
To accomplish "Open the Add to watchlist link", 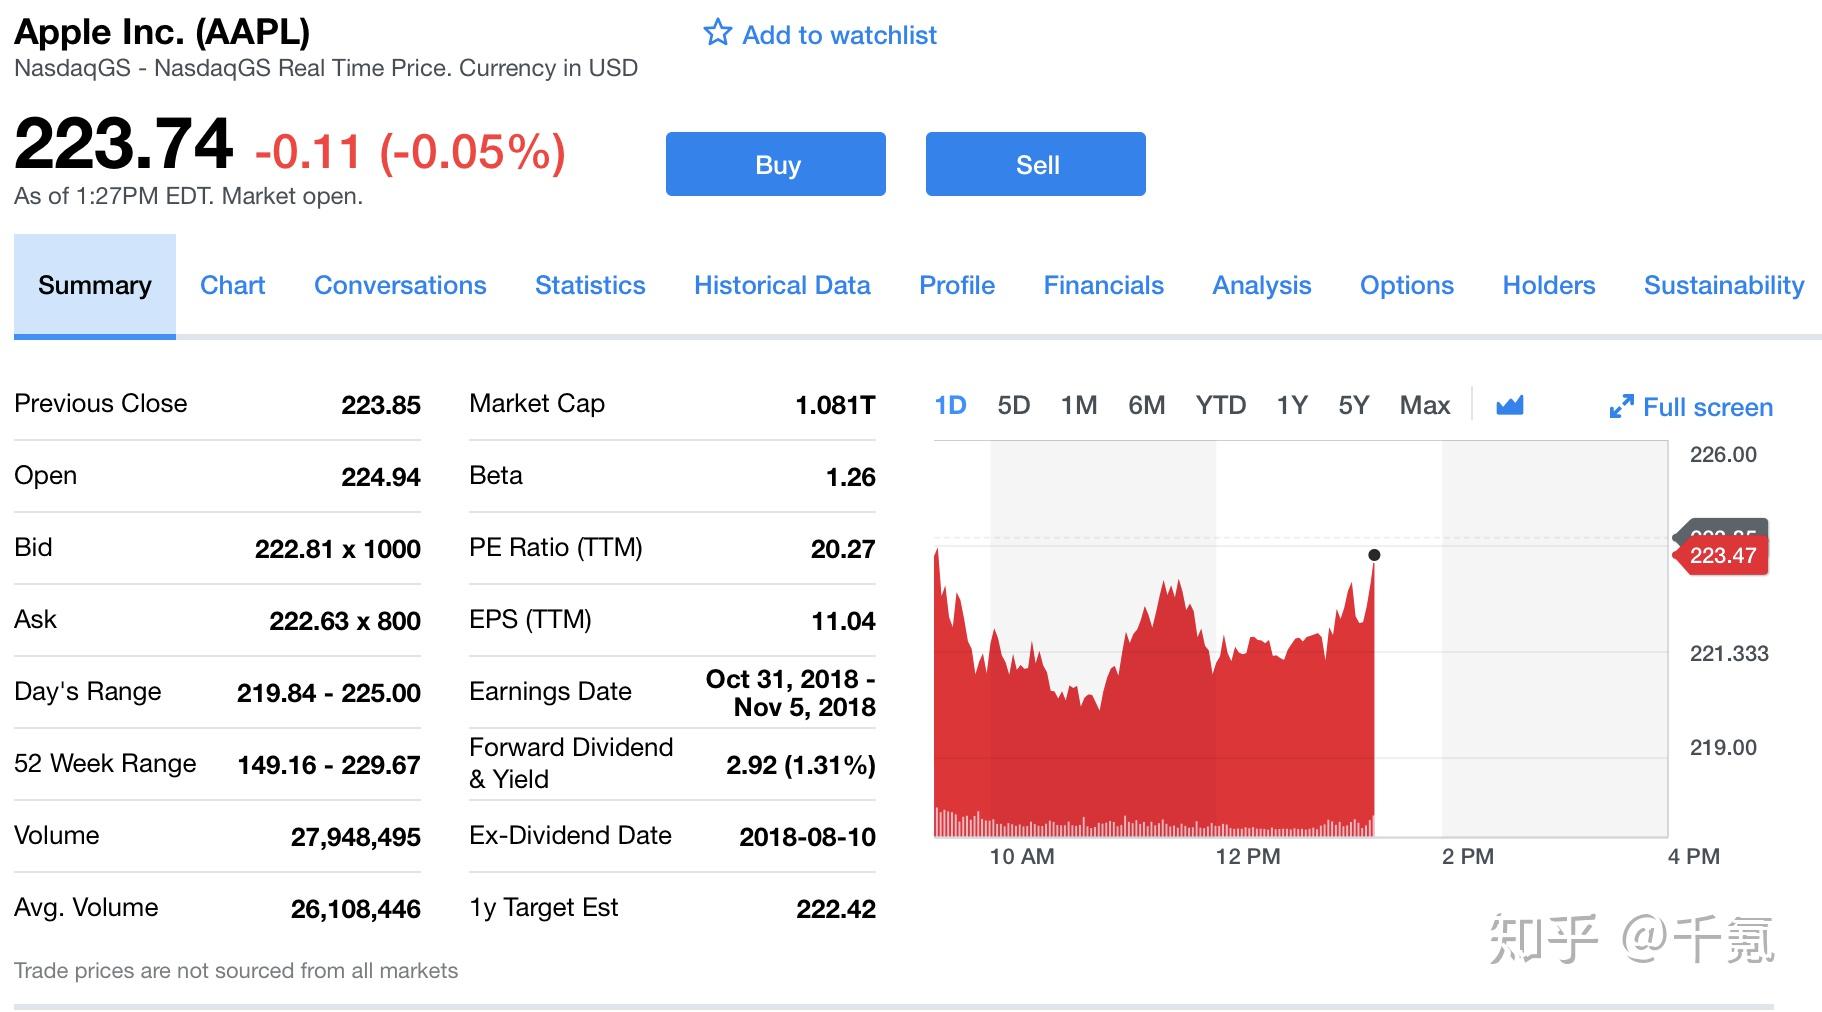I will tap(839, 35).
